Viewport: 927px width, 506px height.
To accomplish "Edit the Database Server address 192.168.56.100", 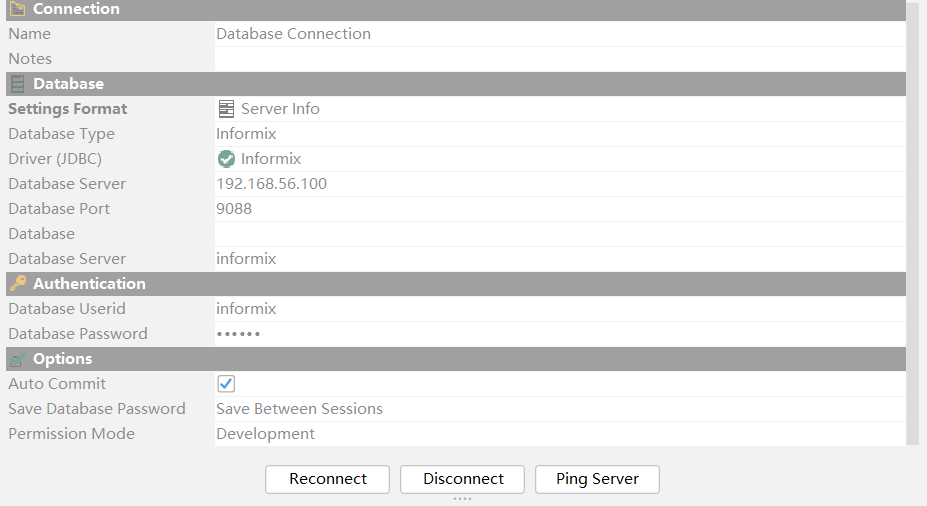I will (x=560, y=184).
